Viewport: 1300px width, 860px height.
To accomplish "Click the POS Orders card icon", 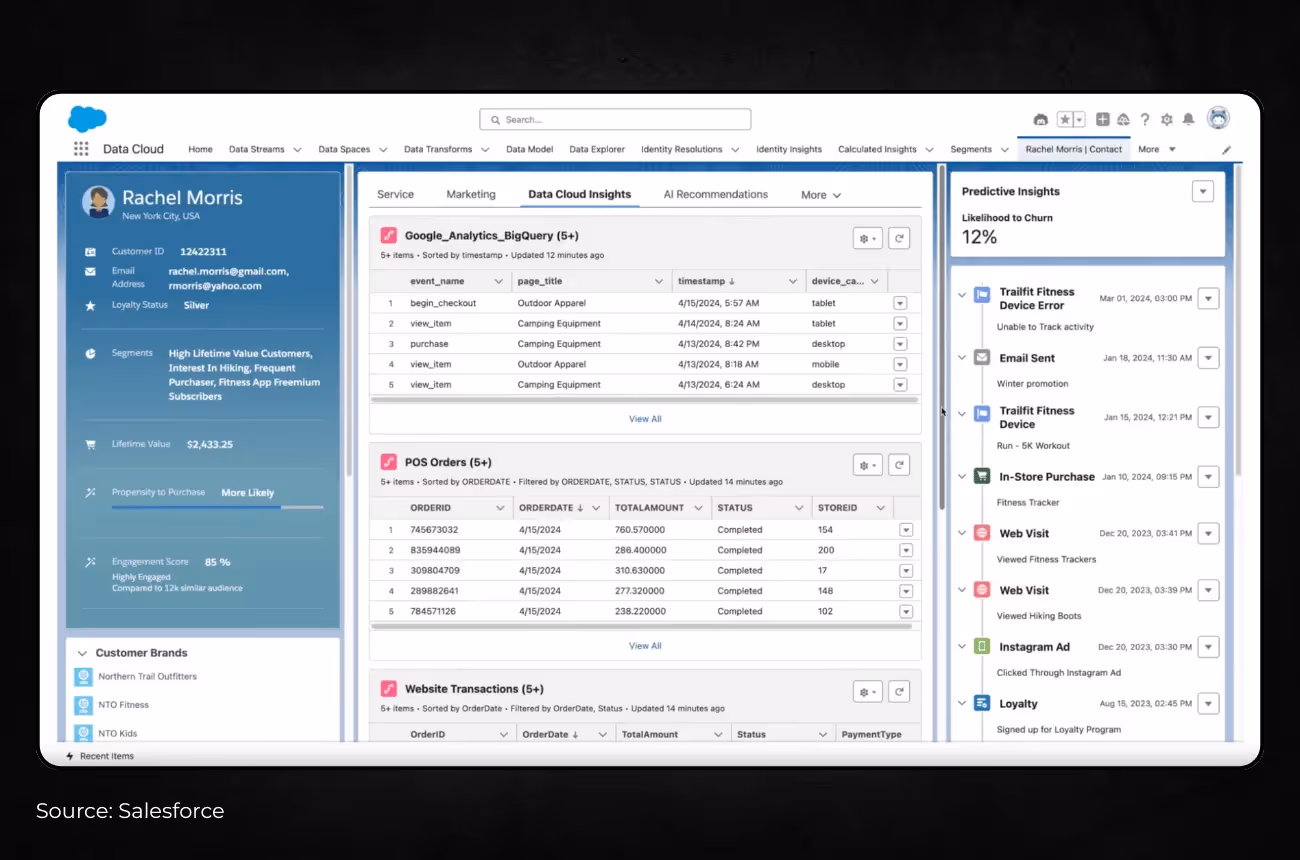I will pos(389,462).
